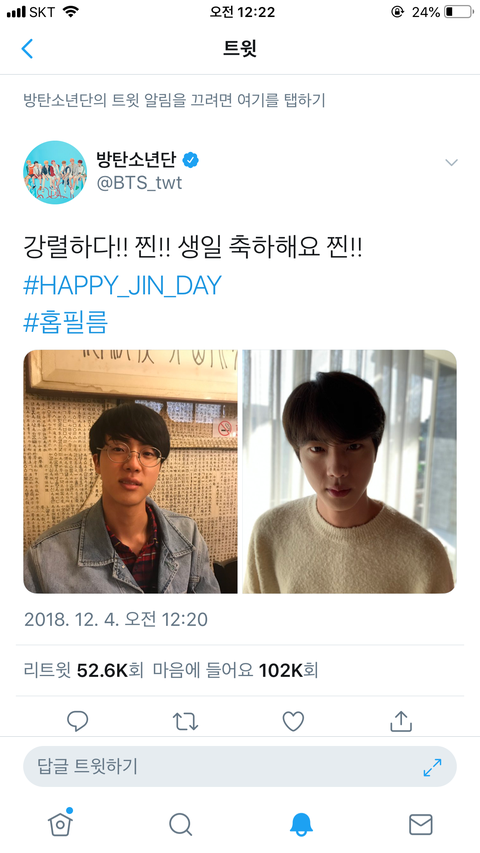Open the #홉필름 hashtag link

(66, 322)
